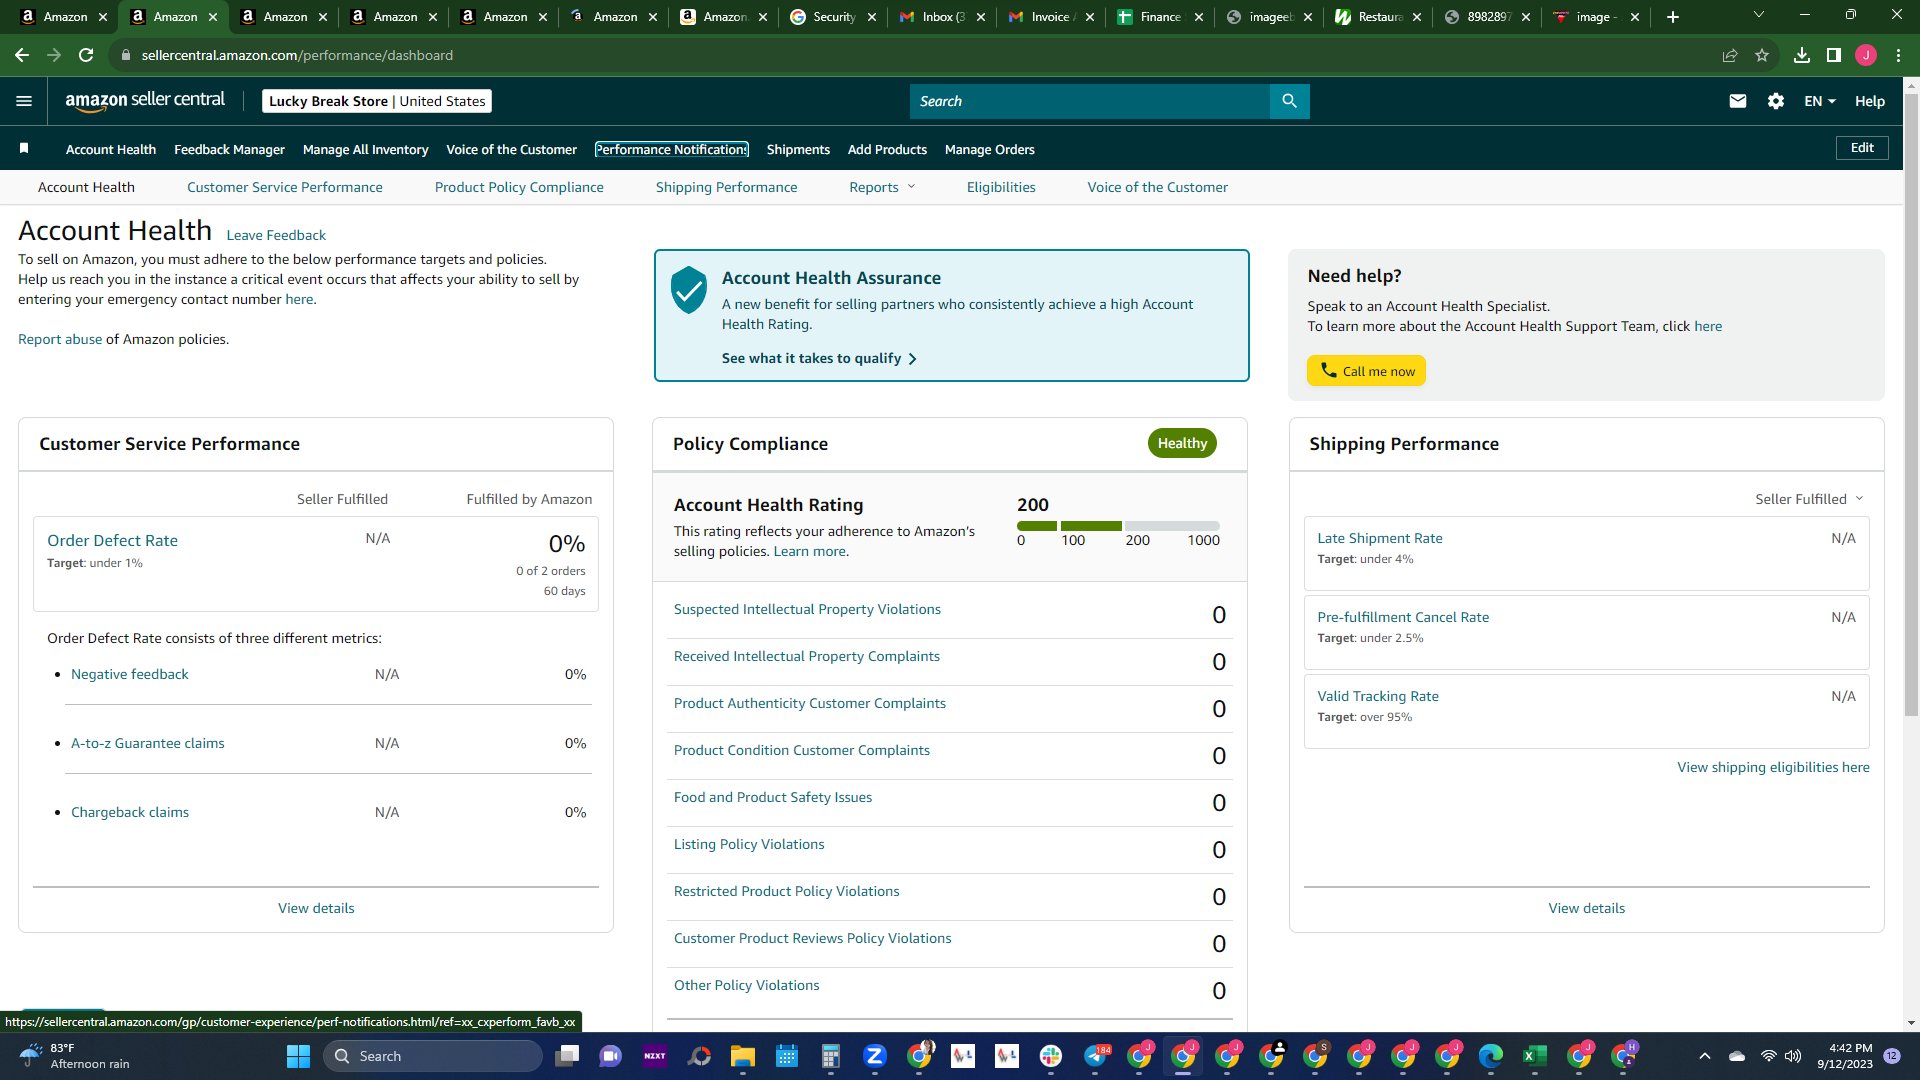This screenshot has width=1920, height=1080.
Task: Open Performance Notifications
Action: point(672,149)
